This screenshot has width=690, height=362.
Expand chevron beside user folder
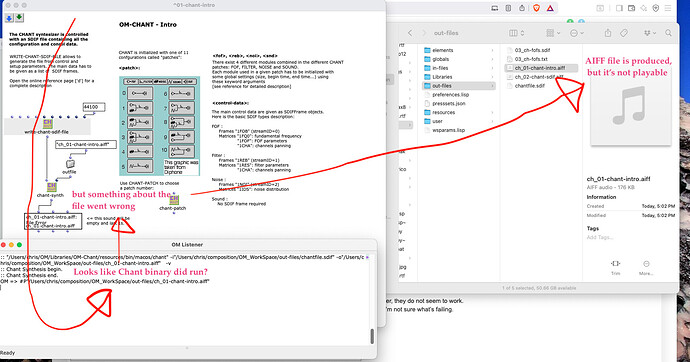(x=492, y=121)
